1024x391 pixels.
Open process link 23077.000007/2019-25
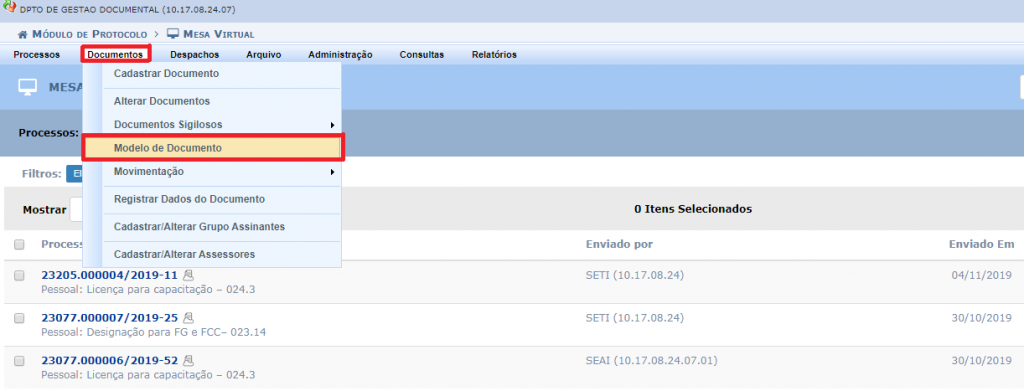[x=110, y=318]
